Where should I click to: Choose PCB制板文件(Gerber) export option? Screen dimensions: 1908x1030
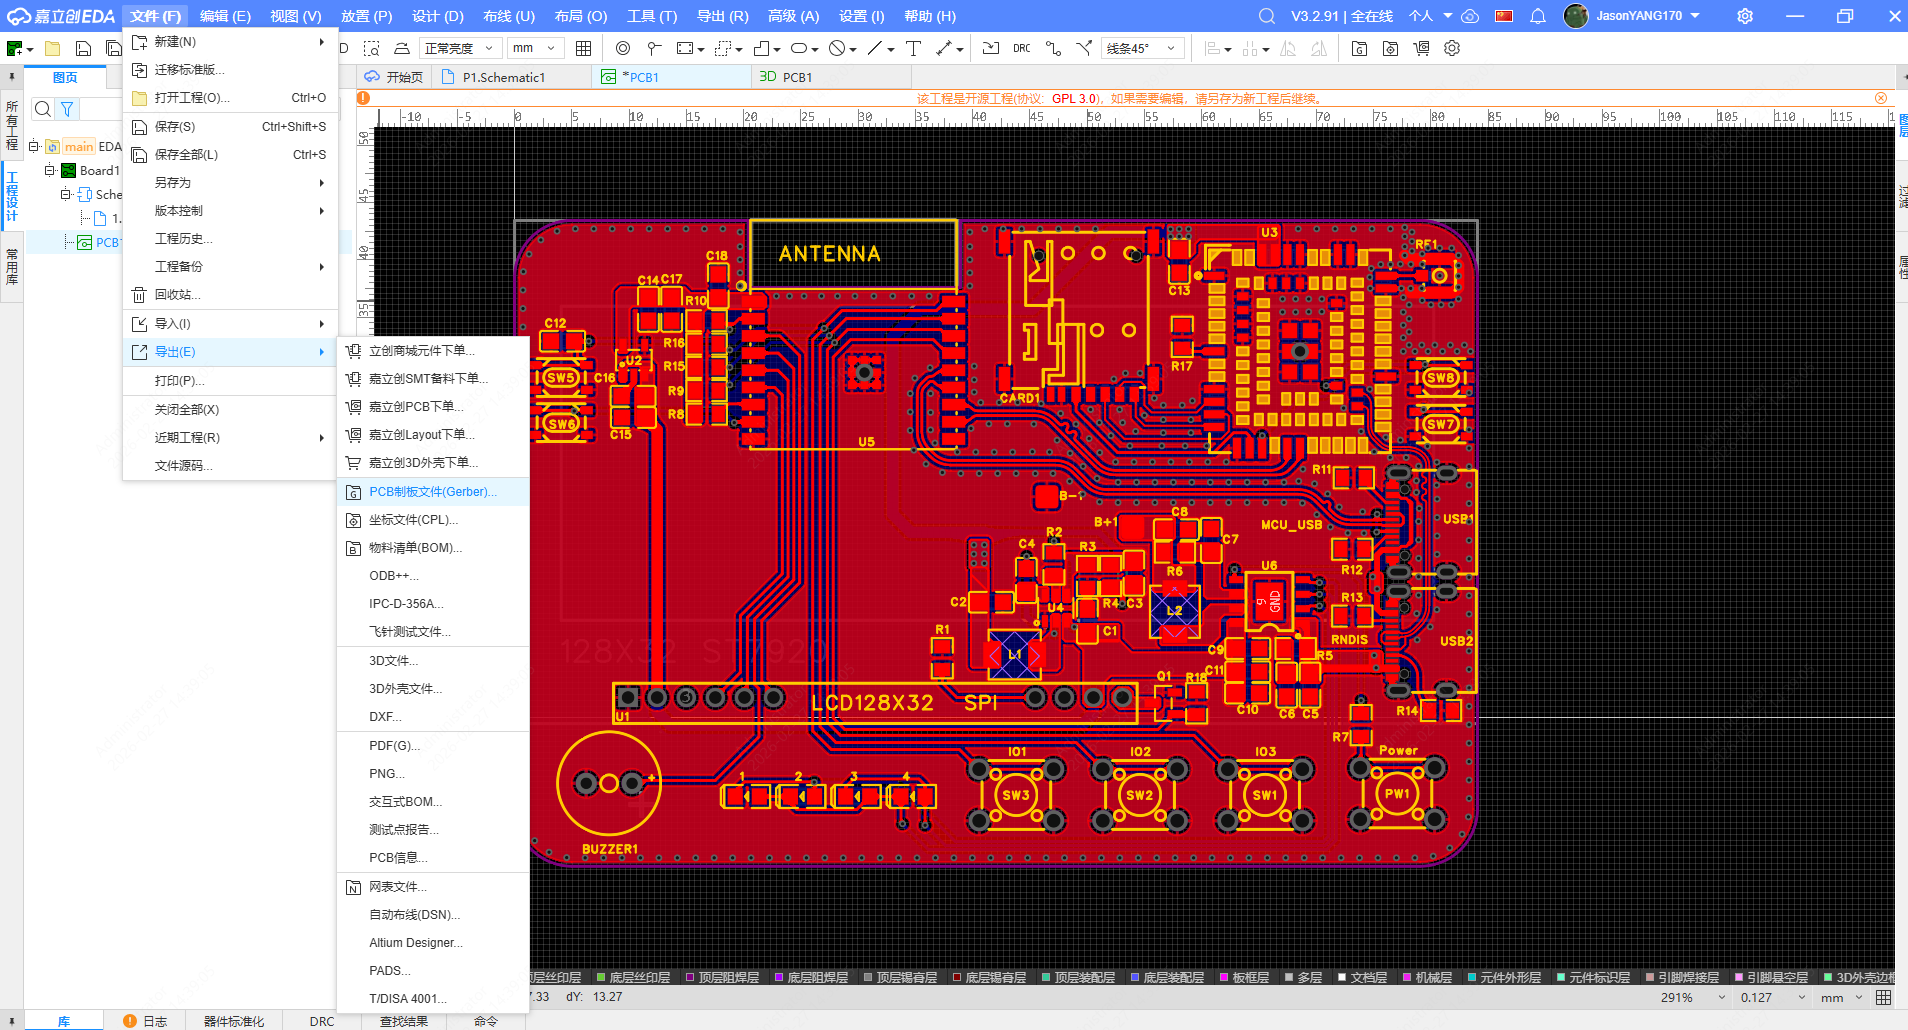[432, 492]
